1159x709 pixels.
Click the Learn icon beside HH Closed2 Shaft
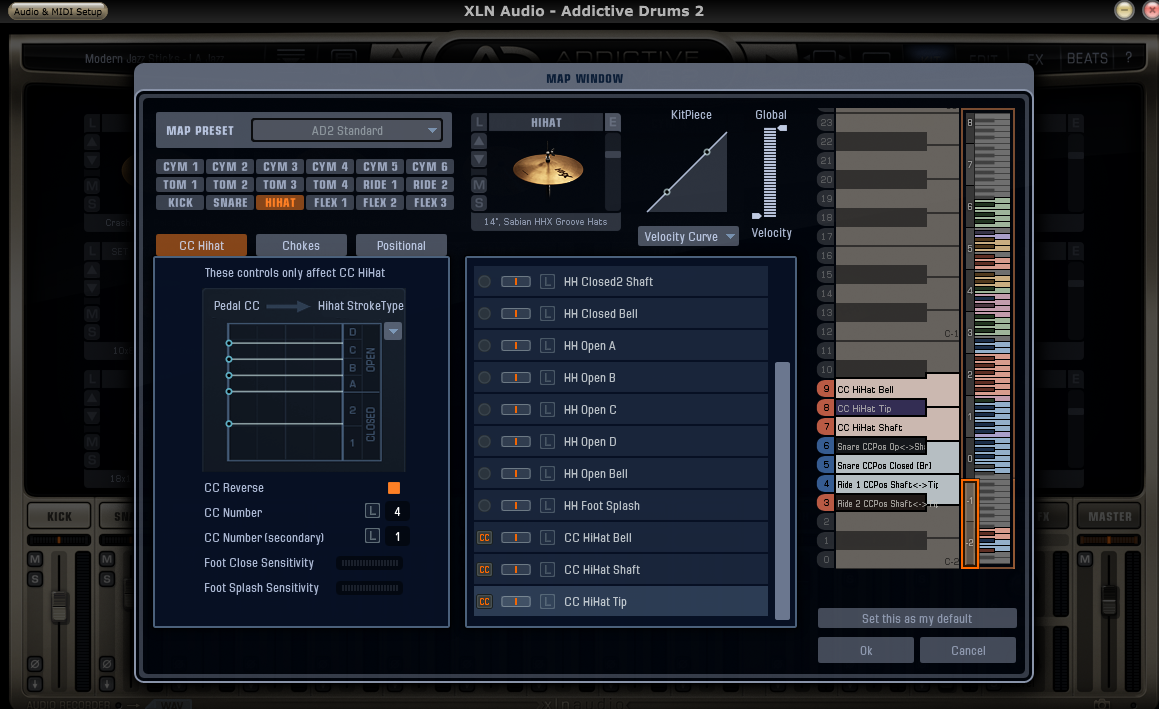[x=547, y=282]
